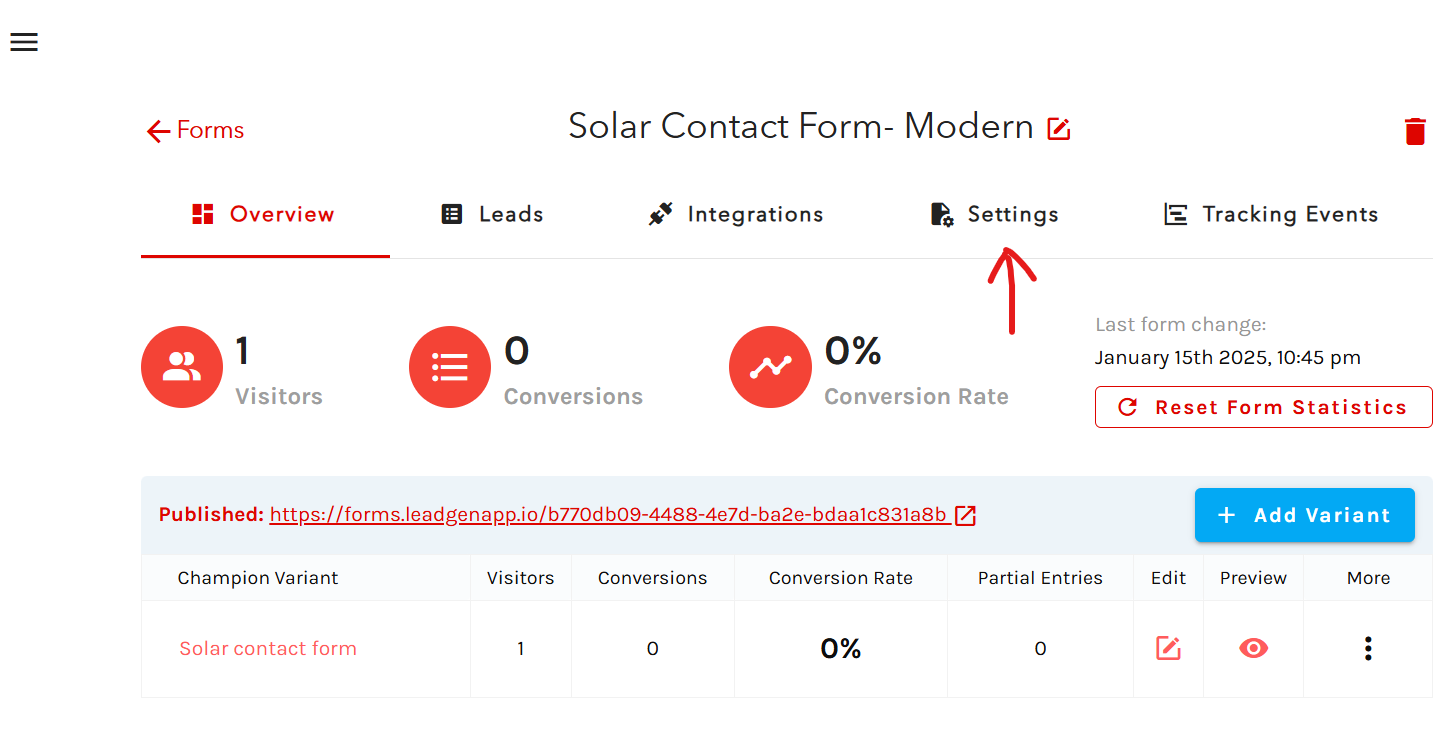Click the Add Variant button

pyautogui.click(x=1304, y=514)
